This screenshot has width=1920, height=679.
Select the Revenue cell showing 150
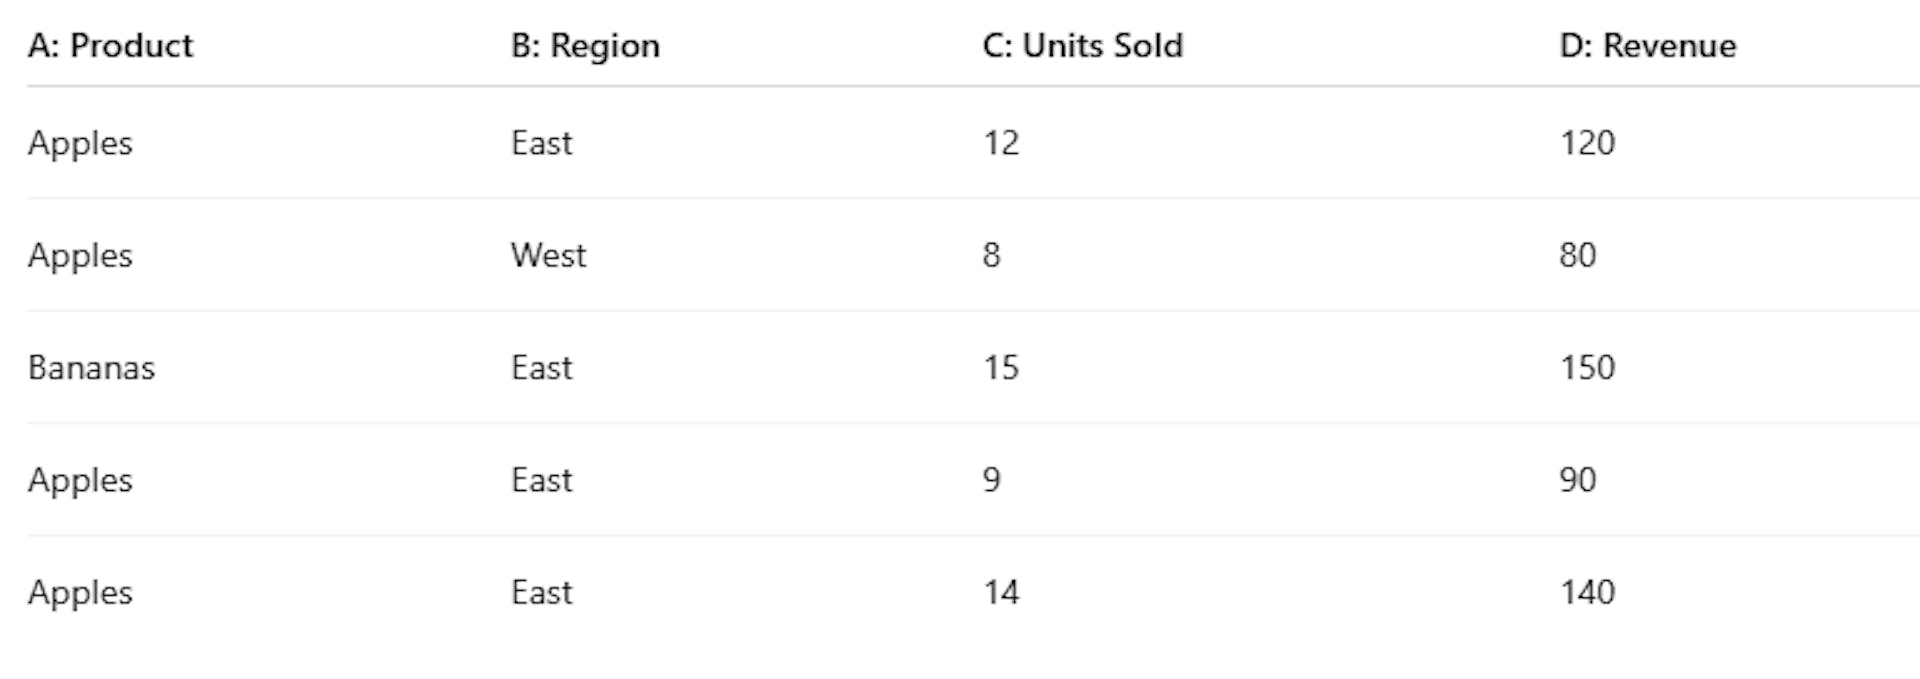coord(1587,368)
